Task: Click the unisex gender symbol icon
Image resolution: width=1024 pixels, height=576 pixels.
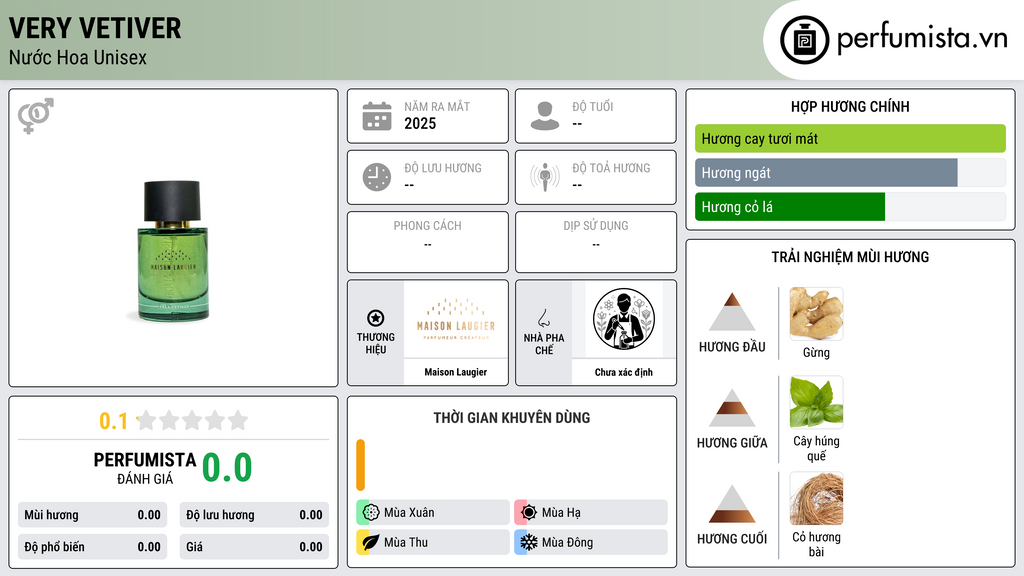Action: 36,116
